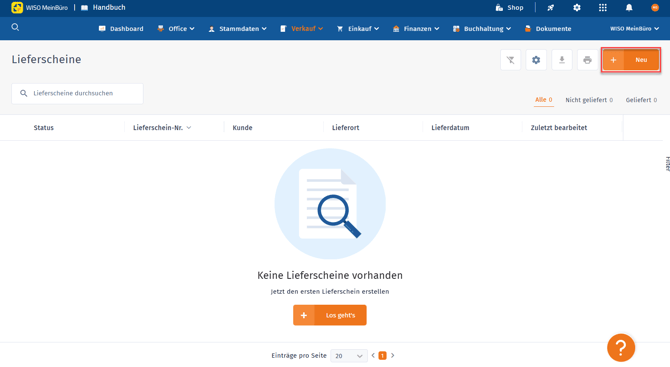The image size is (670, 367).
Task: Create new Lieferschein with Neu button
Action: (631, 60)
